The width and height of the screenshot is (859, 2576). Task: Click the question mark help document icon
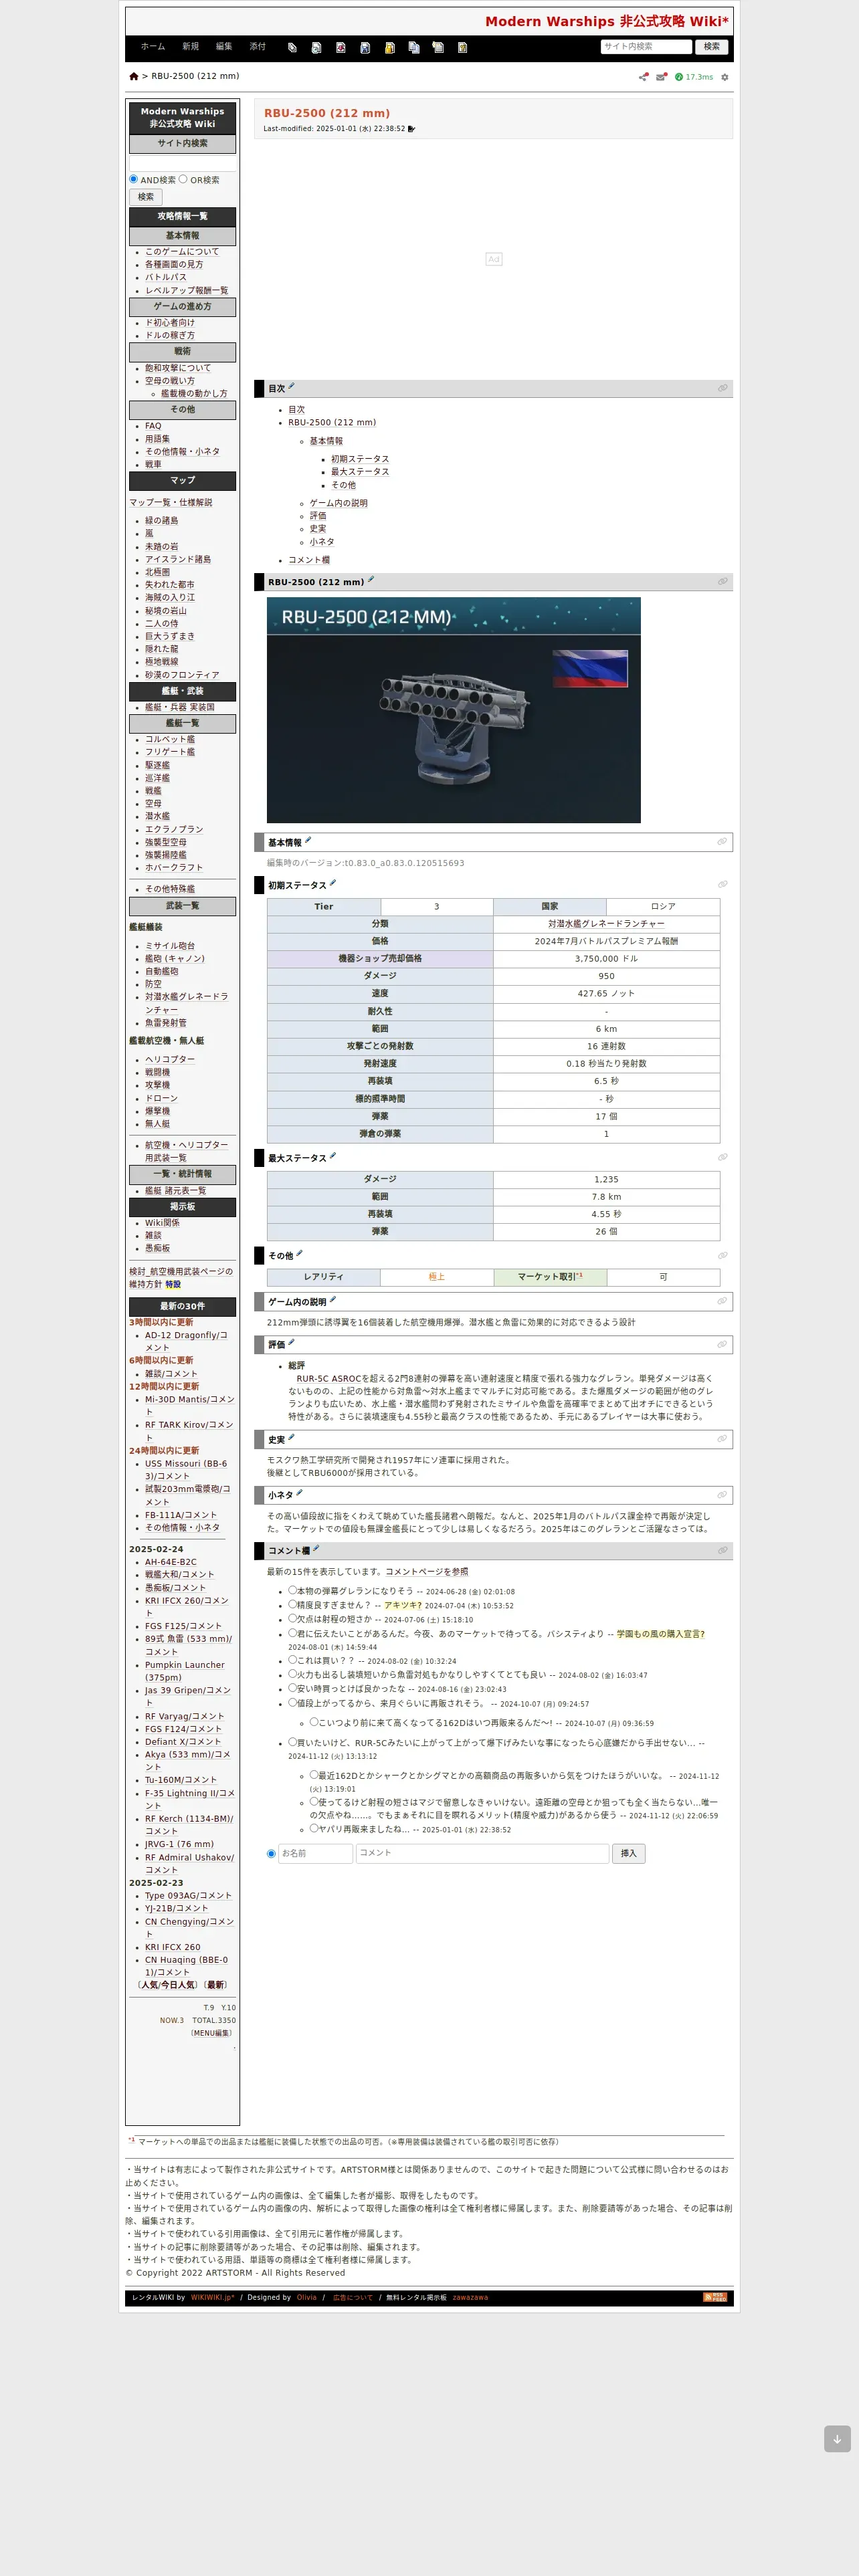pos(462,47)
